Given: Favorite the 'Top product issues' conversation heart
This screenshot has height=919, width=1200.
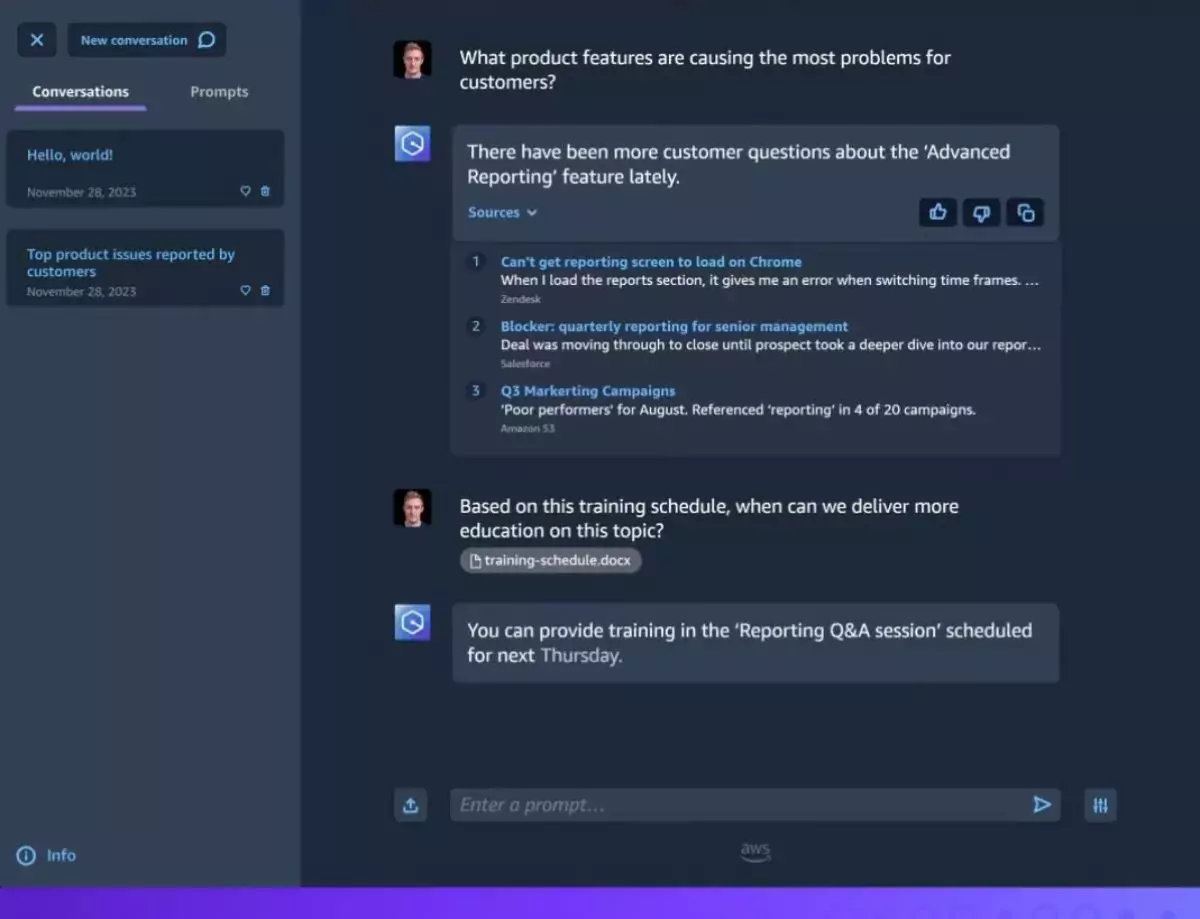Looking at the screenshot, I should [x=245, y=290].
